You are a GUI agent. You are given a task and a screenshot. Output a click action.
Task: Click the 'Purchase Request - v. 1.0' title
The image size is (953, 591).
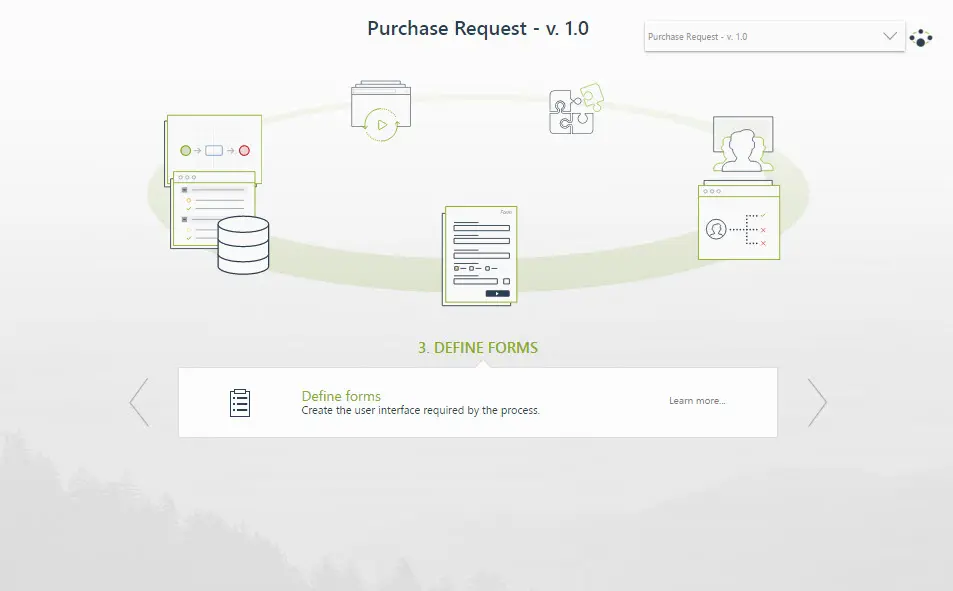click(478, 29)
